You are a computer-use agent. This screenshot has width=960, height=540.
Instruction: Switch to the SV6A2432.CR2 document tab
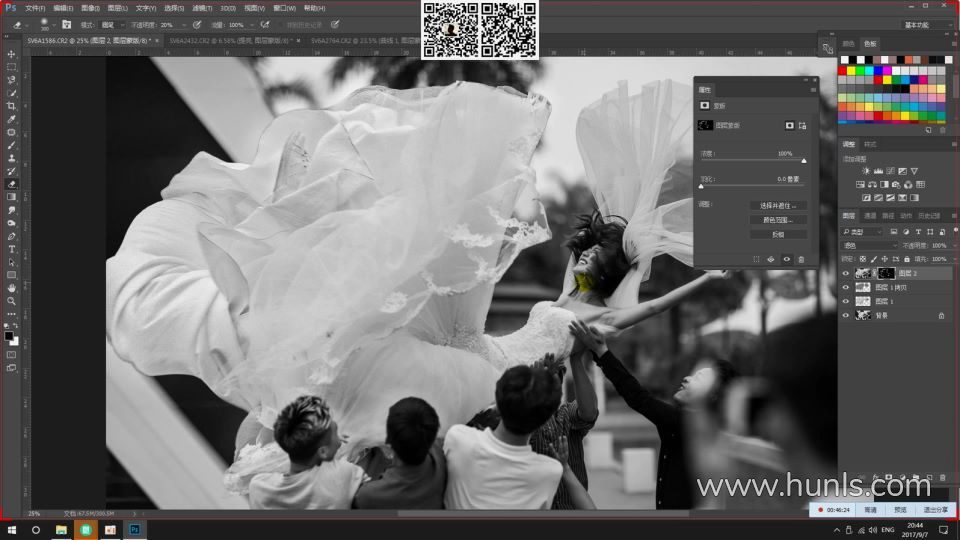(x=229, y=40)
